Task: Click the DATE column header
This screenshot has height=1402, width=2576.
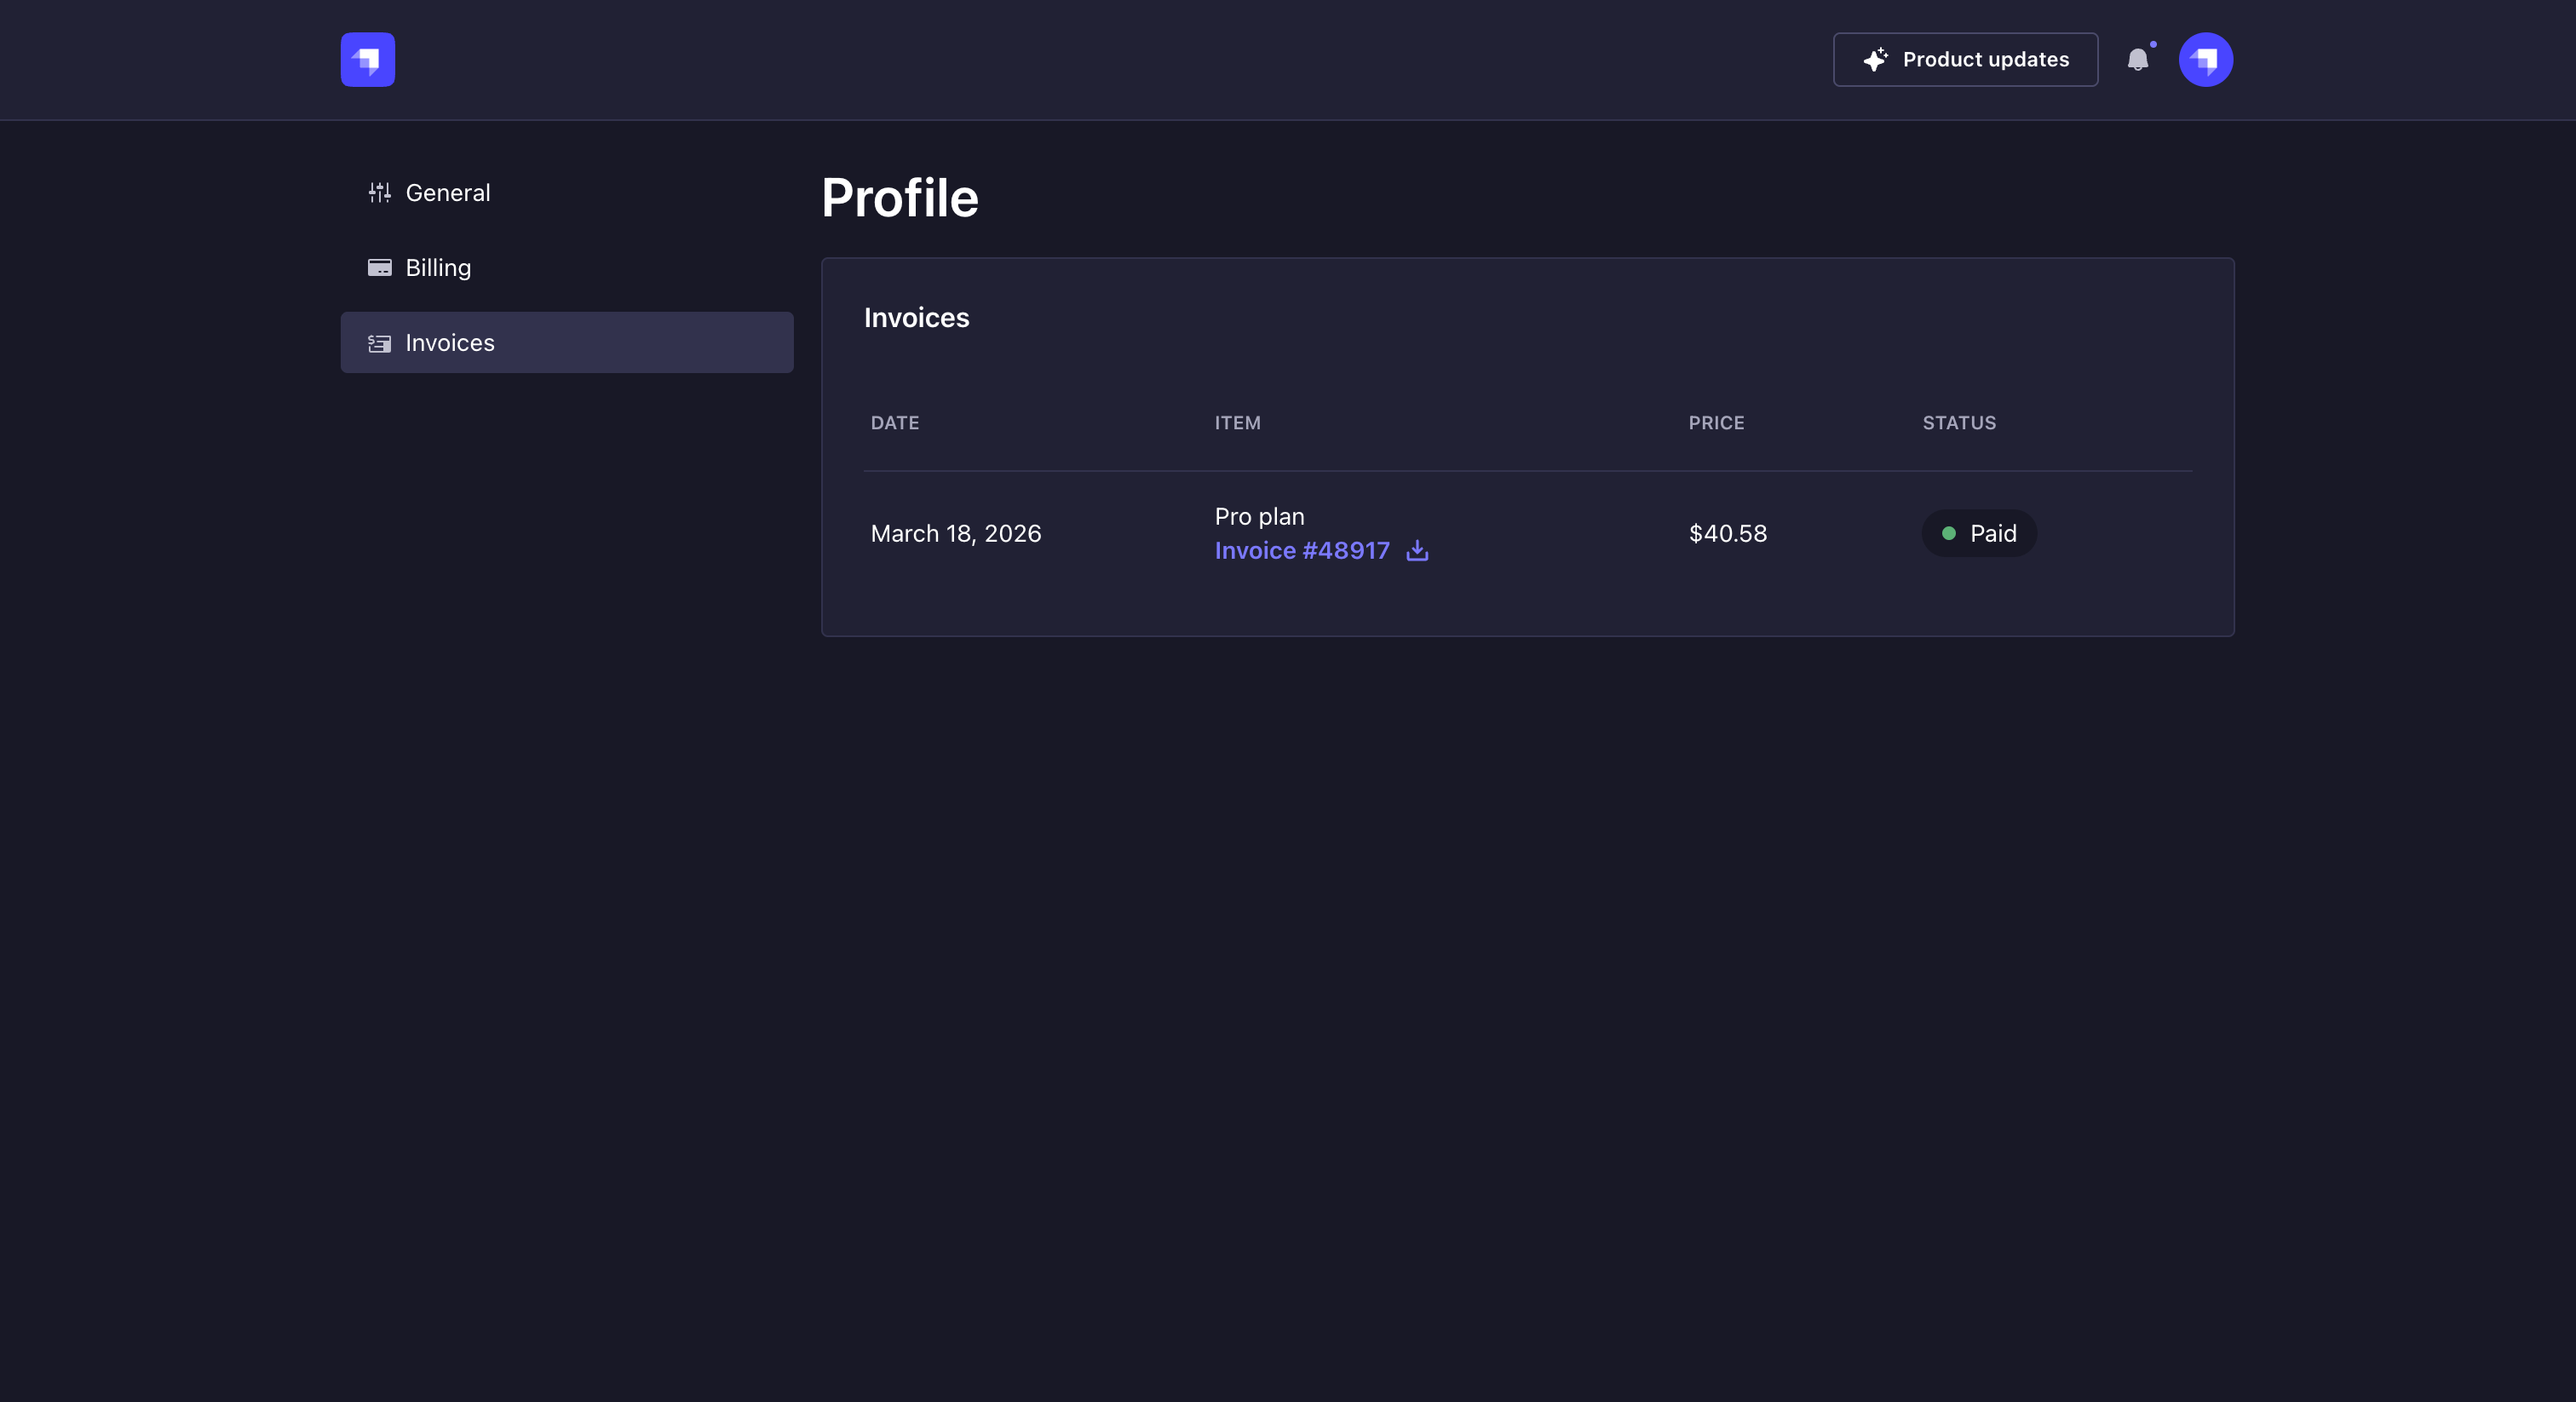Action: [894, 423]
